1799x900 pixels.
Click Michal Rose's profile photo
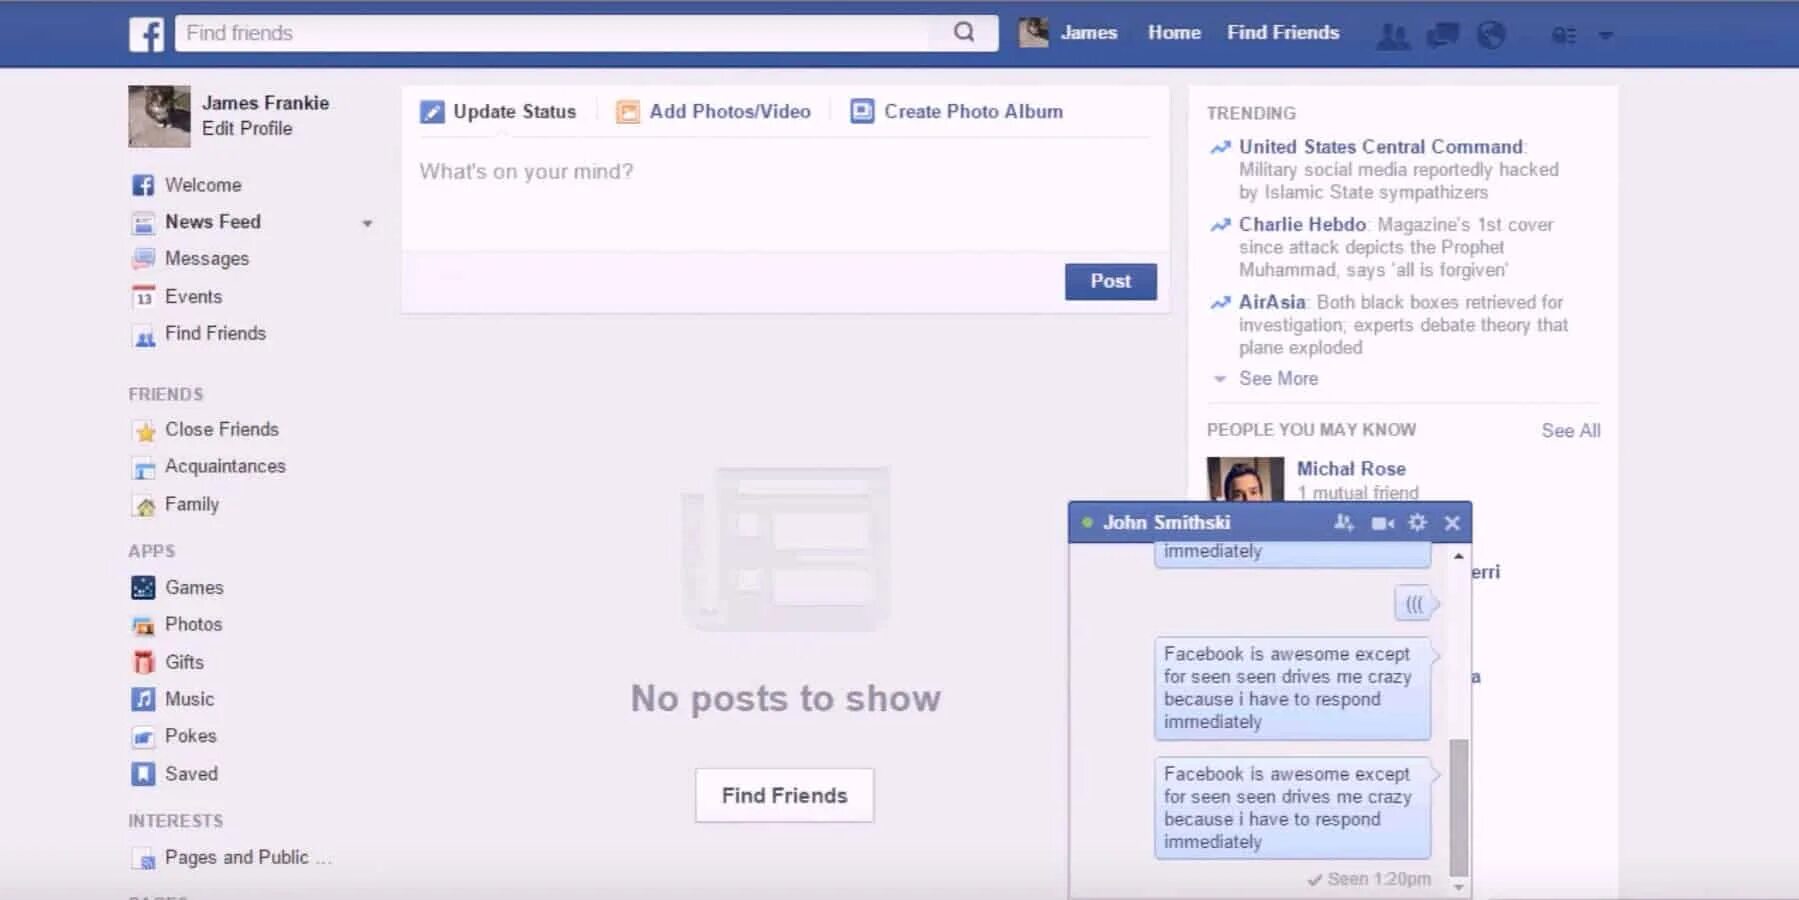1245,479
